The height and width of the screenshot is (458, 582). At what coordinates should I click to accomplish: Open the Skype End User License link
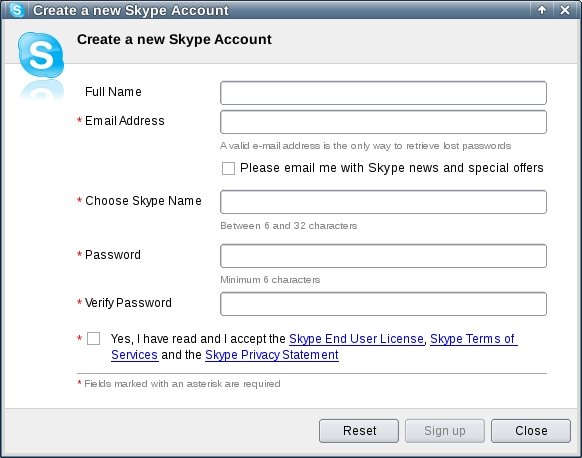356,339
